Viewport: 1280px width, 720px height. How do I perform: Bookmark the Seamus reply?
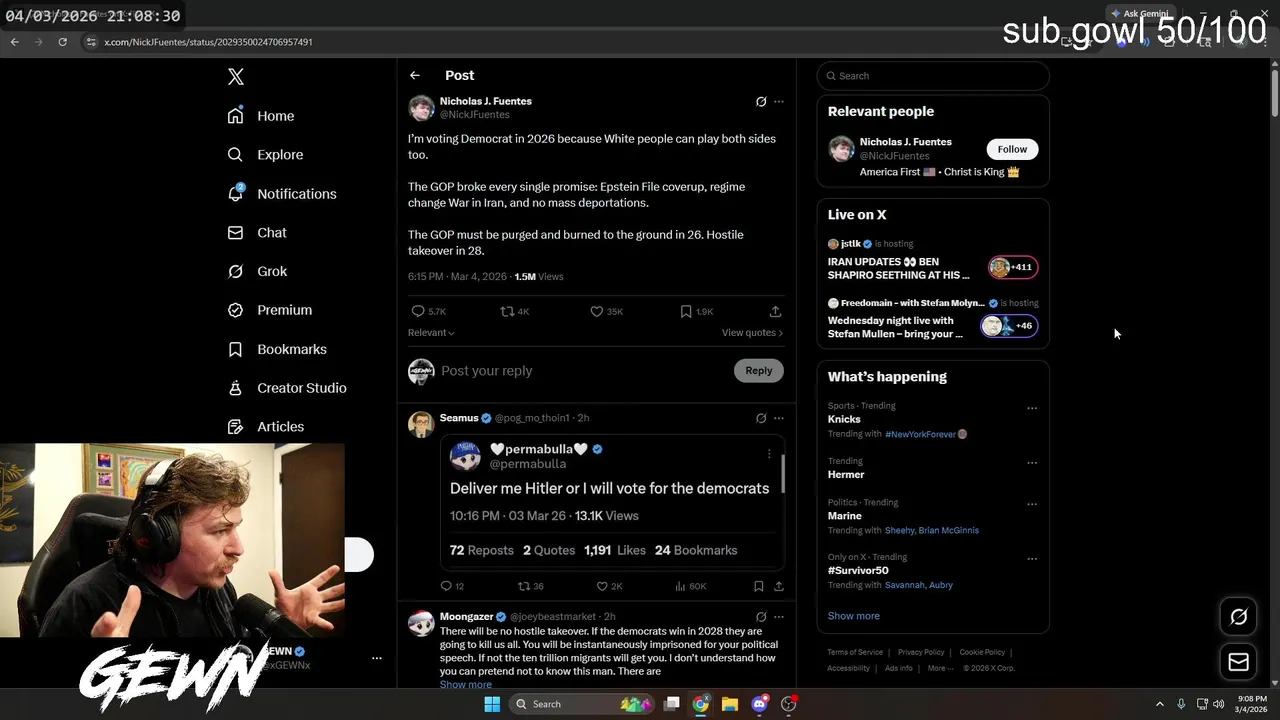click(758, 586)
